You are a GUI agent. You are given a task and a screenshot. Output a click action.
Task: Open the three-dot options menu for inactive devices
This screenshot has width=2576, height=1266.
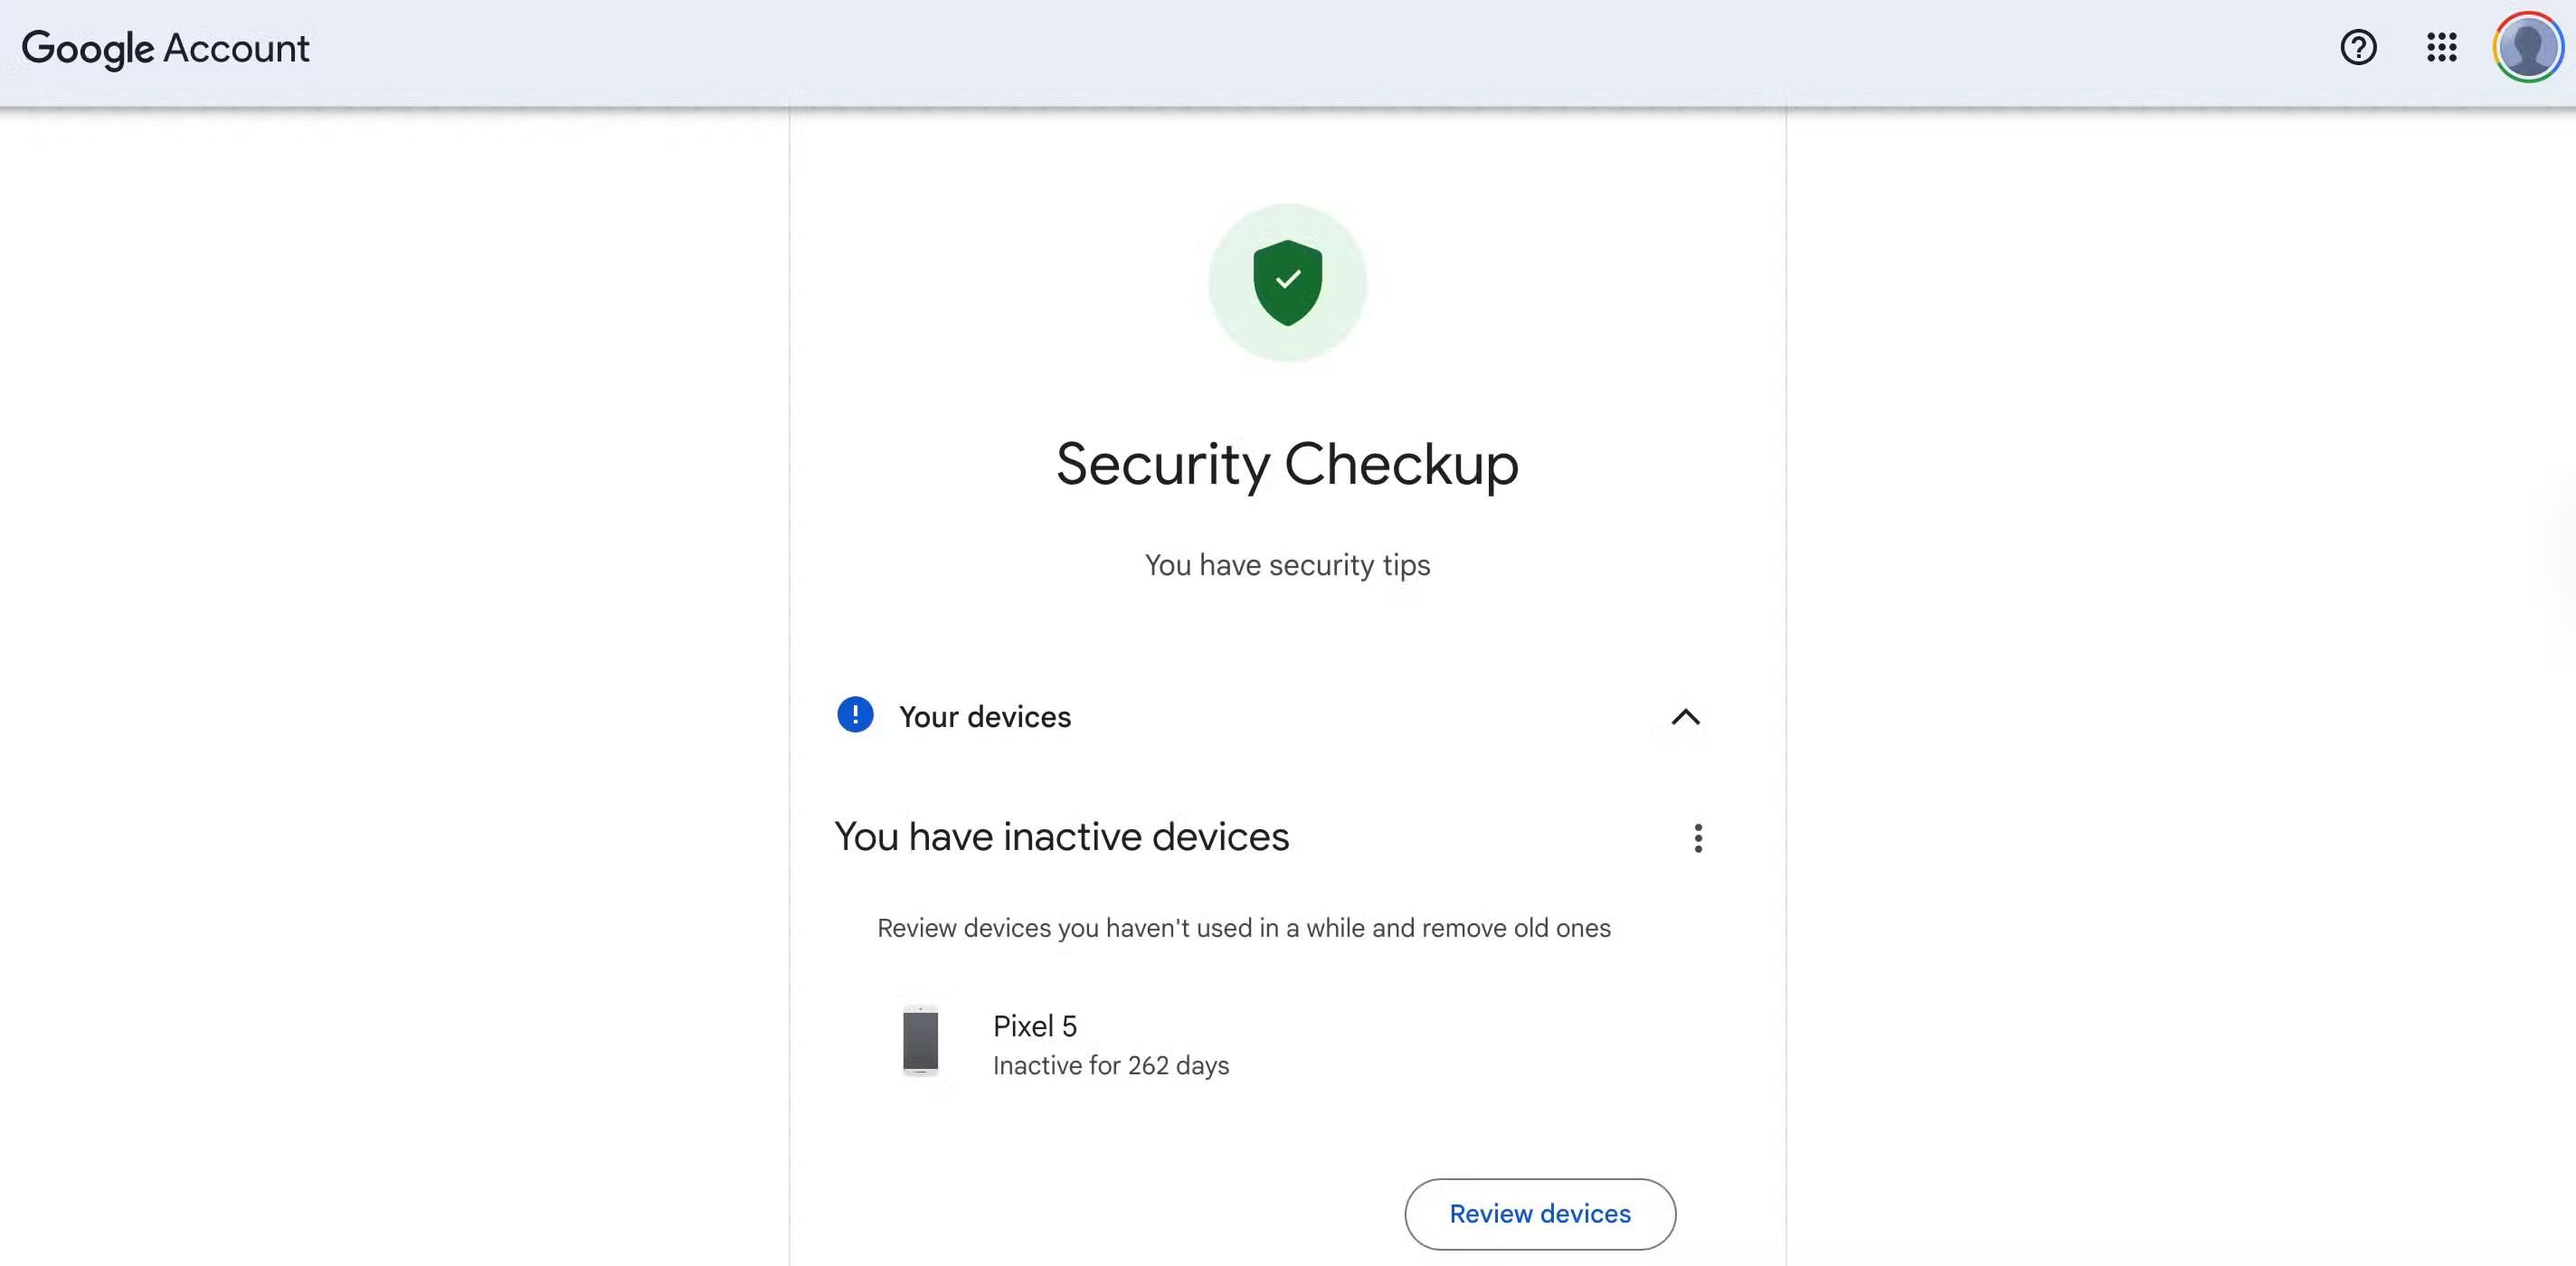(1697, 838)
